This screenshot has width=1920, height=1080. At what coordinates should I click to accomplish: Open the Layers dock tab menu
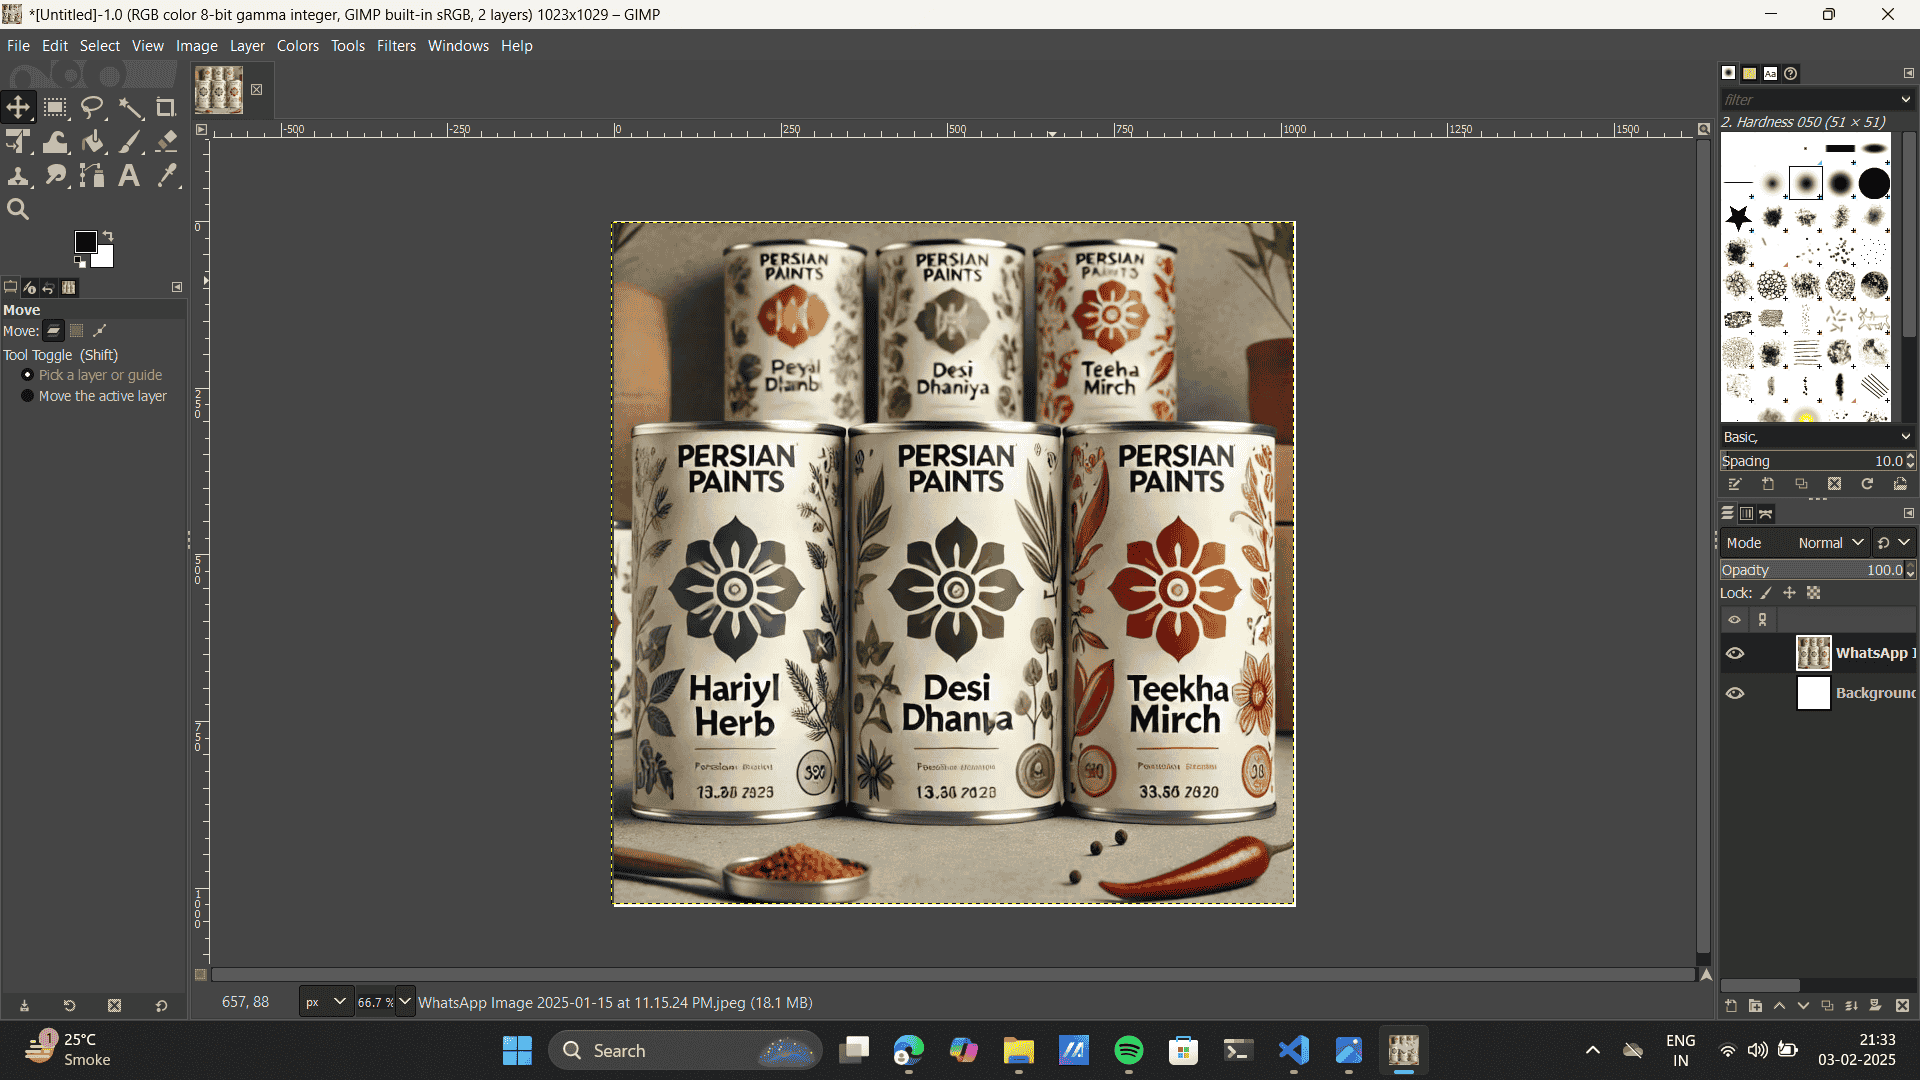[x=1908, y=513]
